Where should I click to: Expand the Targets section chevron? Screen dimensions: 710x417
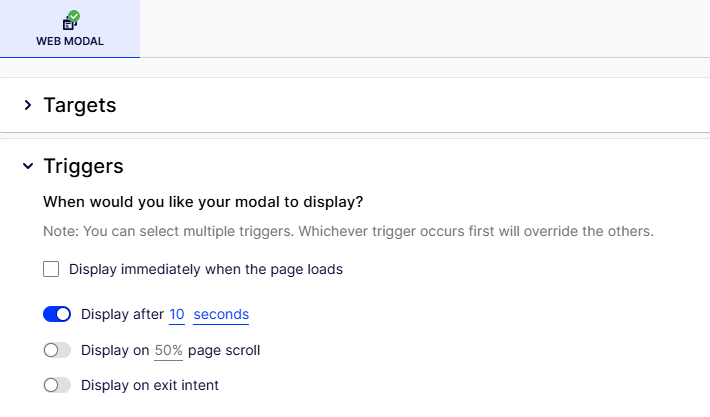(28, 105)
